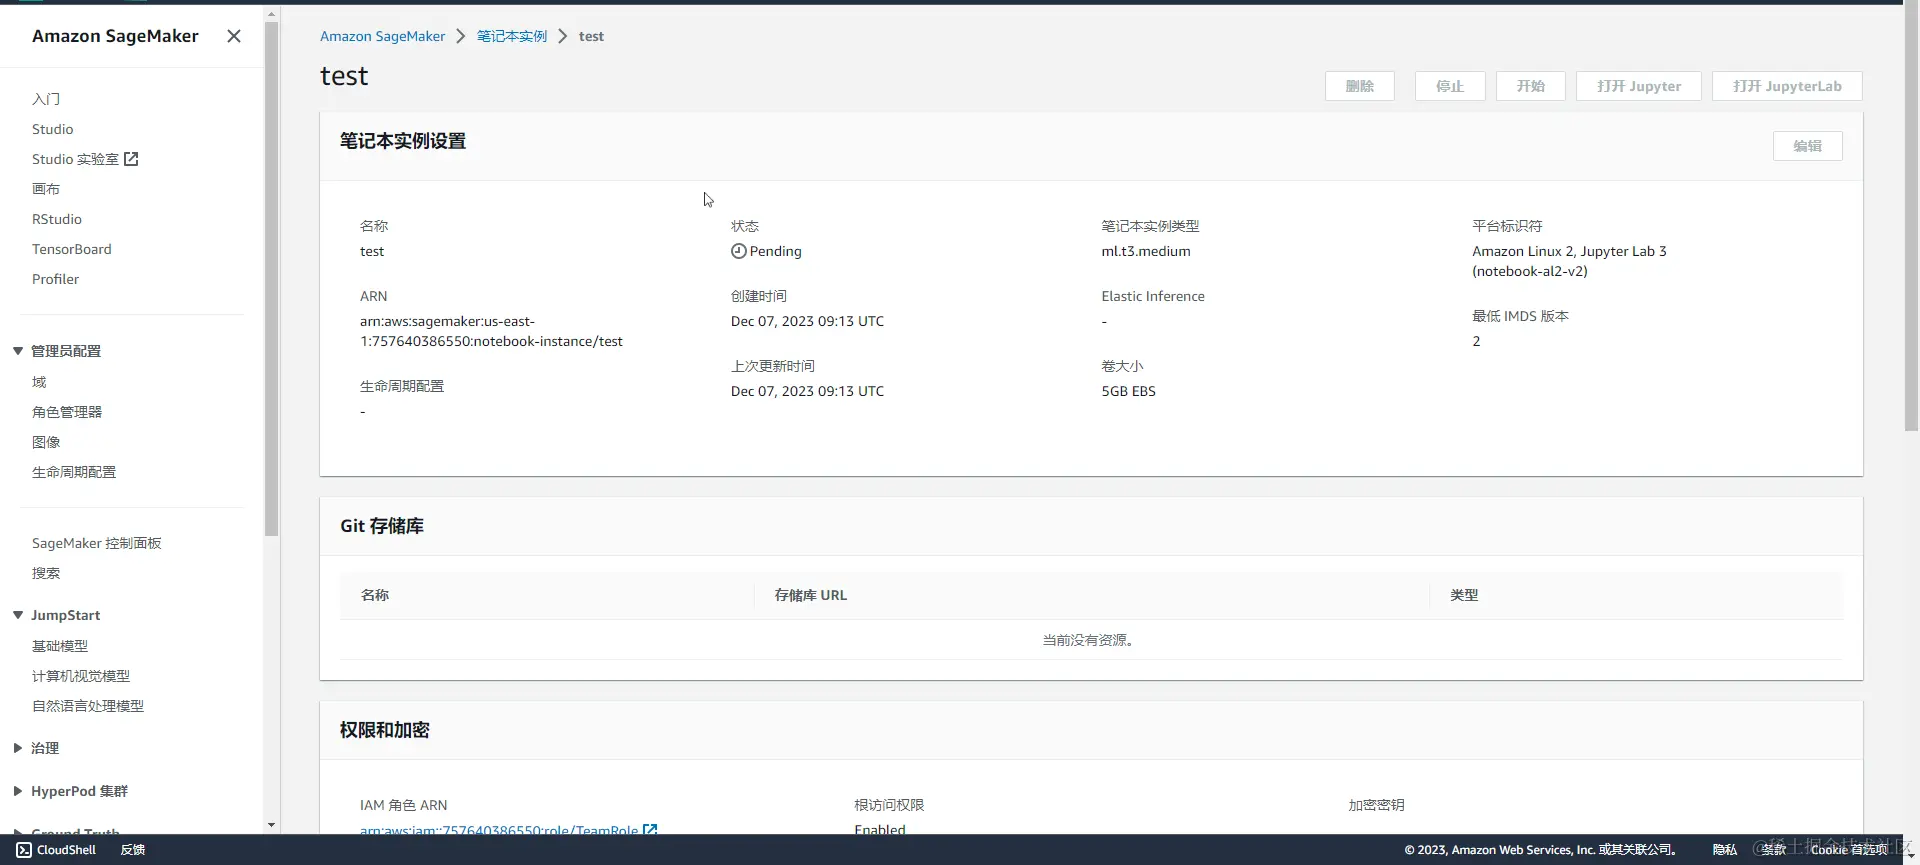The image size is (1920, 865).
Task: Expand the HyperPod 集群 section
Action: tap(18, 791)
